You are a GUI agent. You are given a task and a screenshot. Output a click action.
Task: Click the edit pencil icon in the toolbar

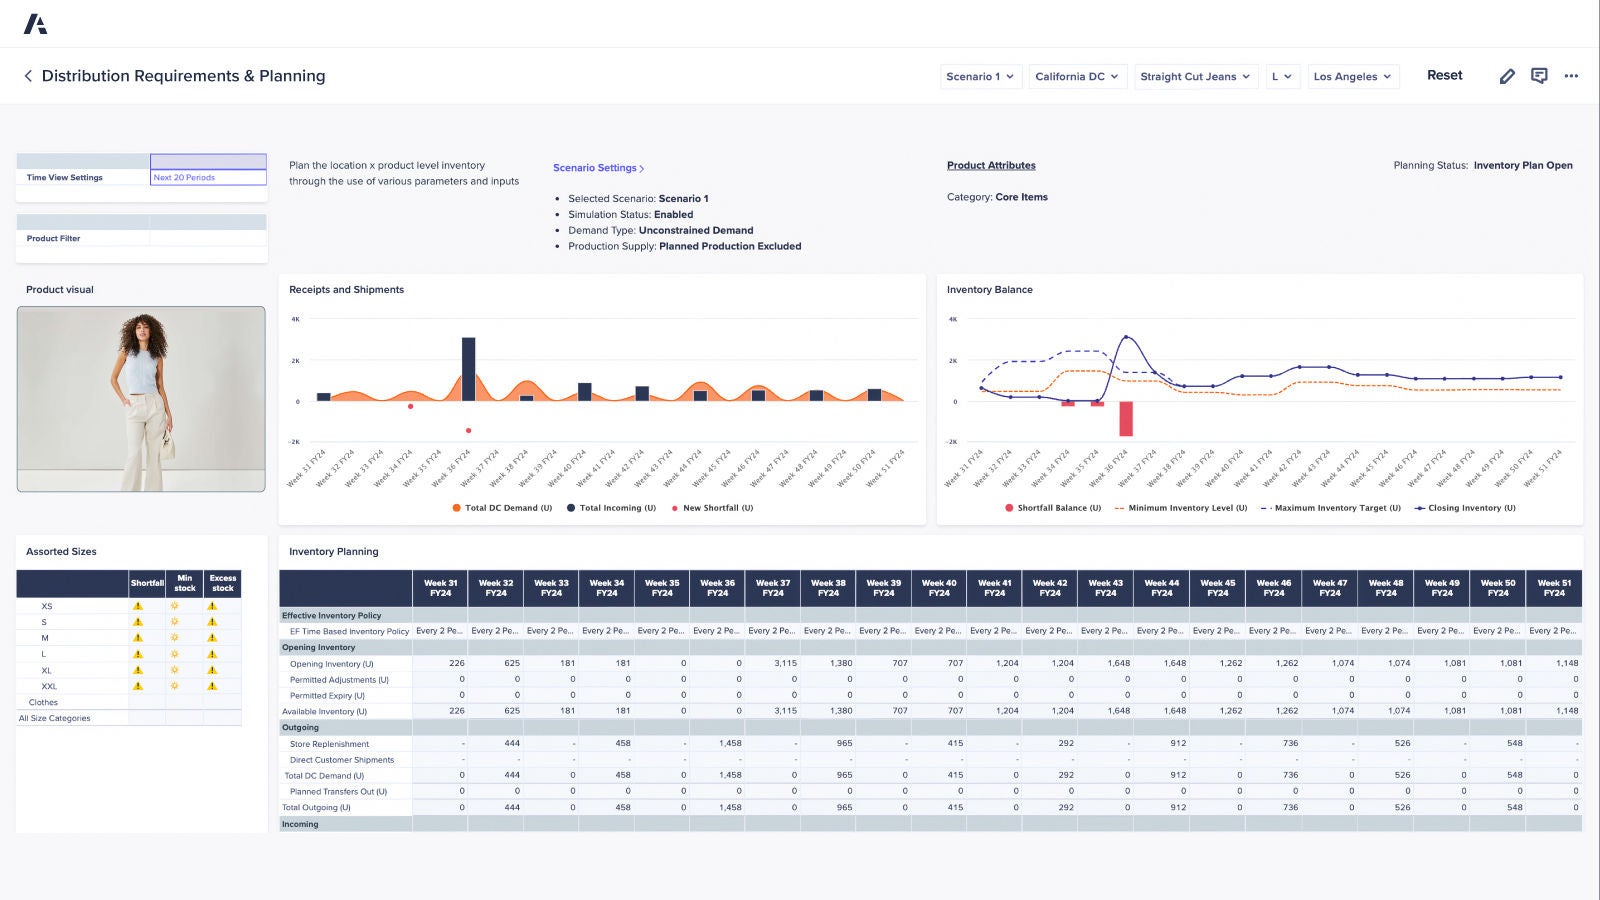click(x=1507, y=76)
